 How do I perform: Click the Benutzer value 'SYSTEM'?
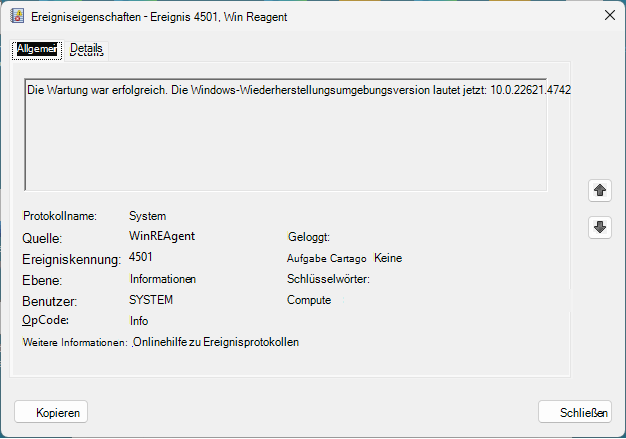point(151,300)
